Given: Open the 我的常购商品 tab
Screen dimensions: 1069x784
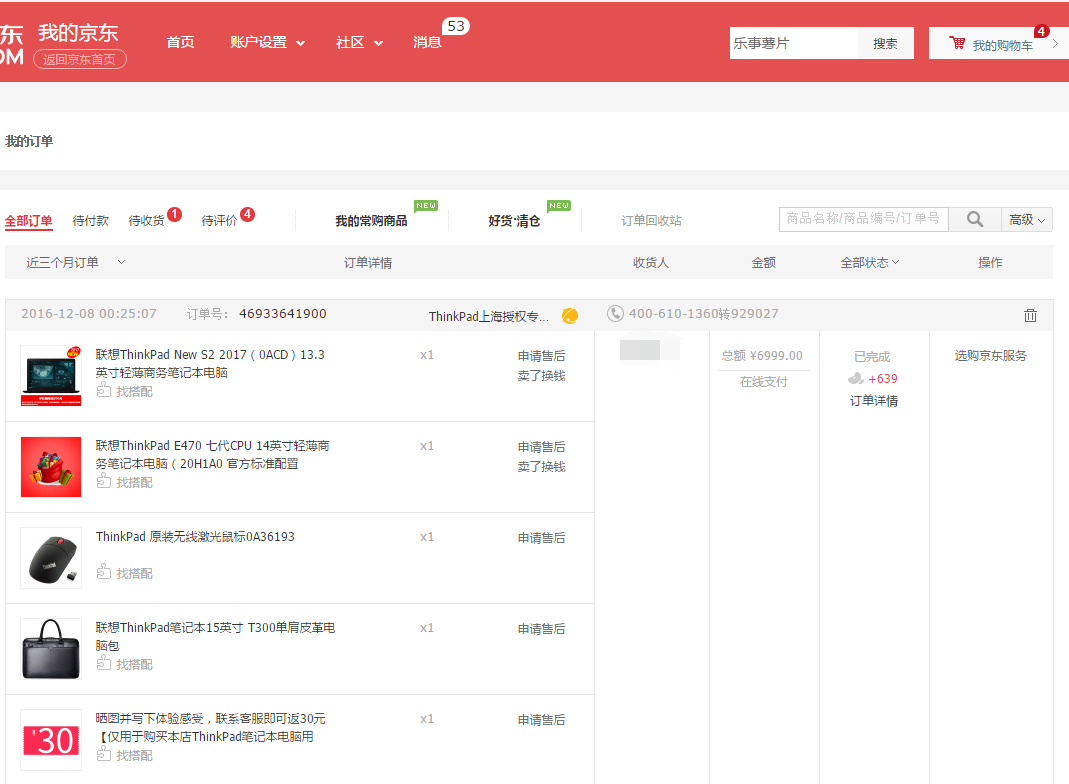Looking at the screenshot, I should pyautogui.click(x=371, y=221).
